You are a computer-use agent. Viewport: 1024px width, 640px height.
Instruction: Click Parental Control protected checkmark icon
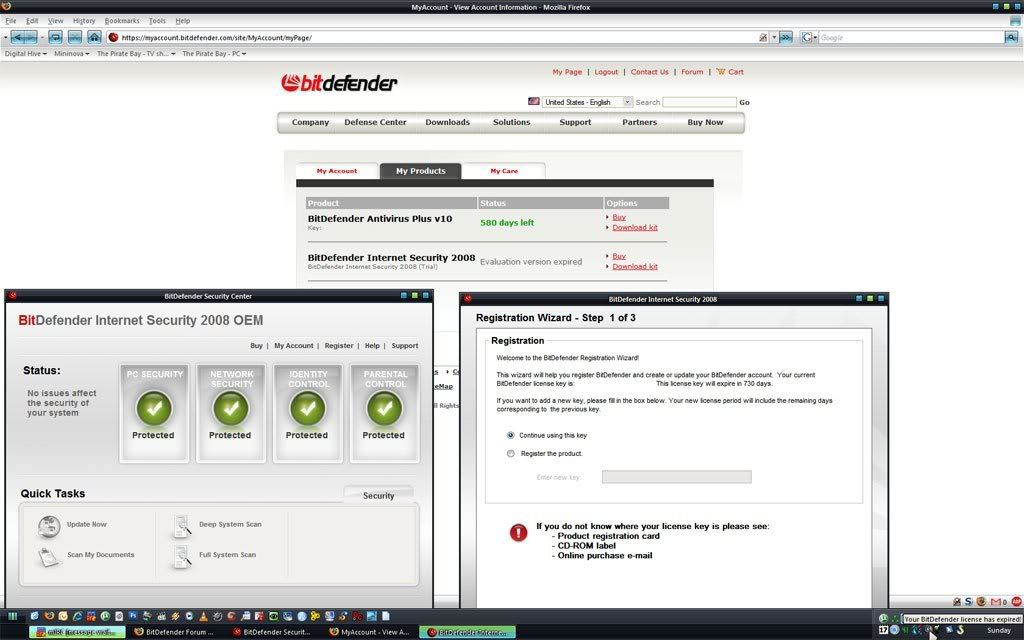coord(385,408)
